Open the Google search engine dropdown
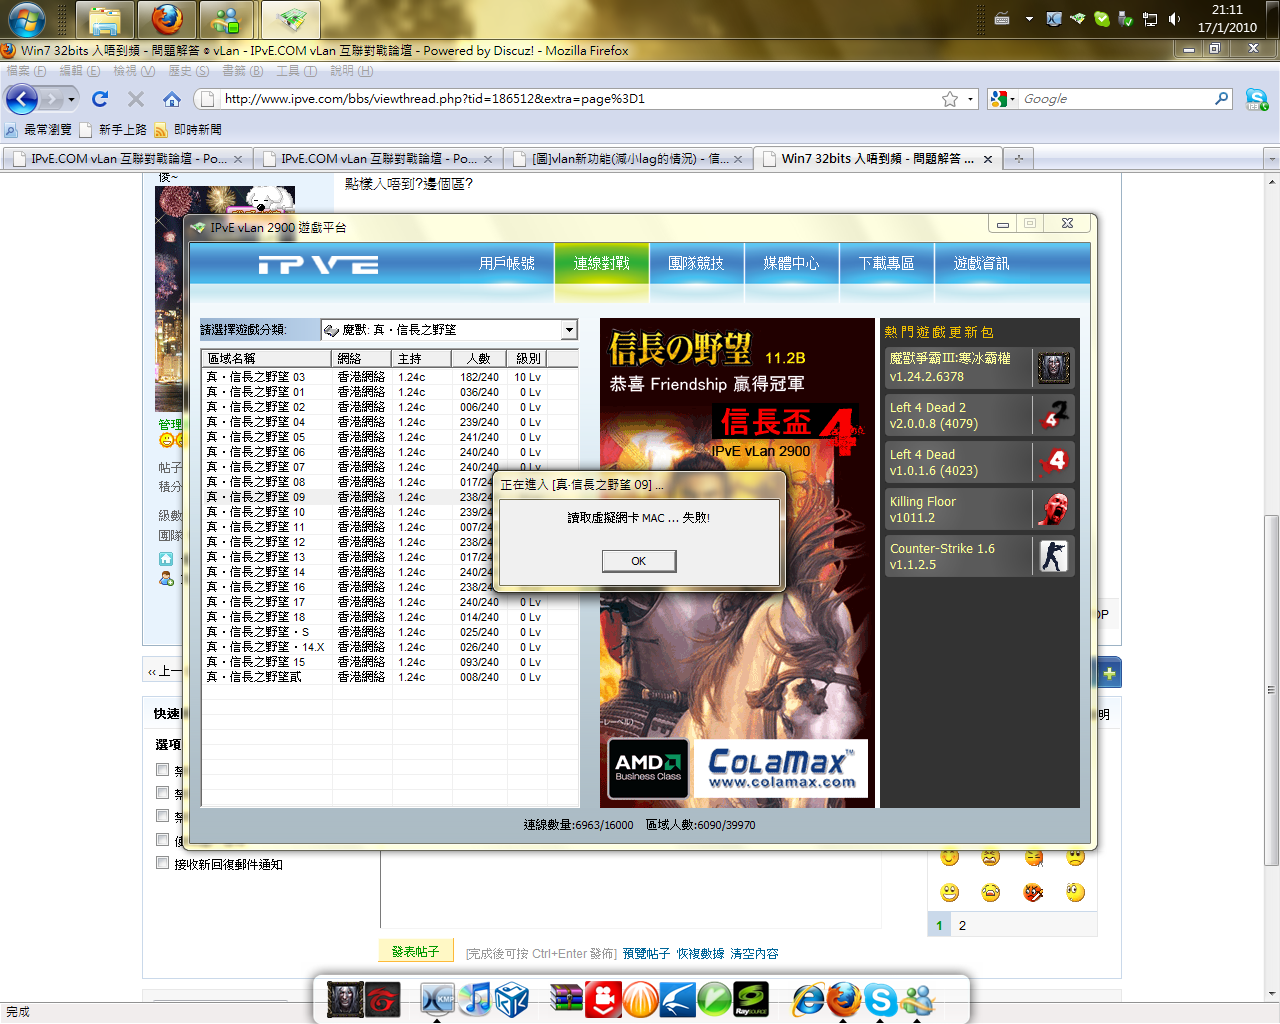This screenshot has width=1280, height=1024. [1002, 99]
